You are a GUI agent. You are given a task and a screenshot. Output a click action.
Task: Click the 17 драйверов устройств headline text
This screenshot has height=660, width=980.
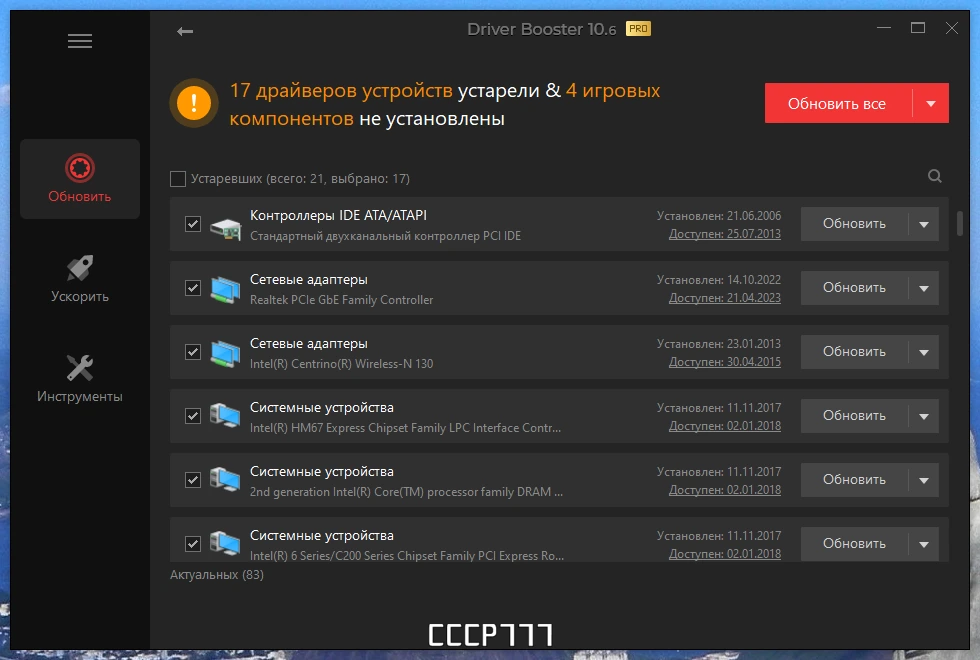[341, 91]
